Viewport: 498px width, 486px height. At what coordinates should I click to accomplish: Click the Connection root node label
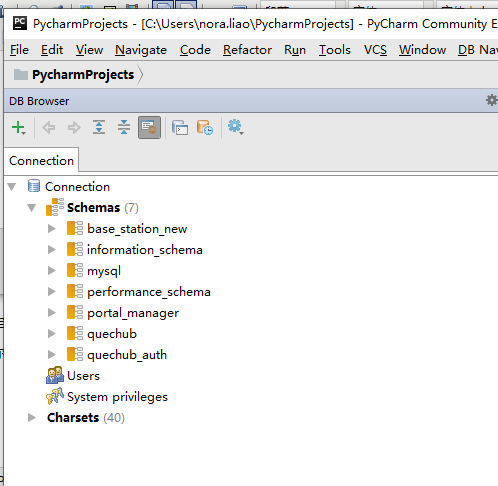pos(77,187)
